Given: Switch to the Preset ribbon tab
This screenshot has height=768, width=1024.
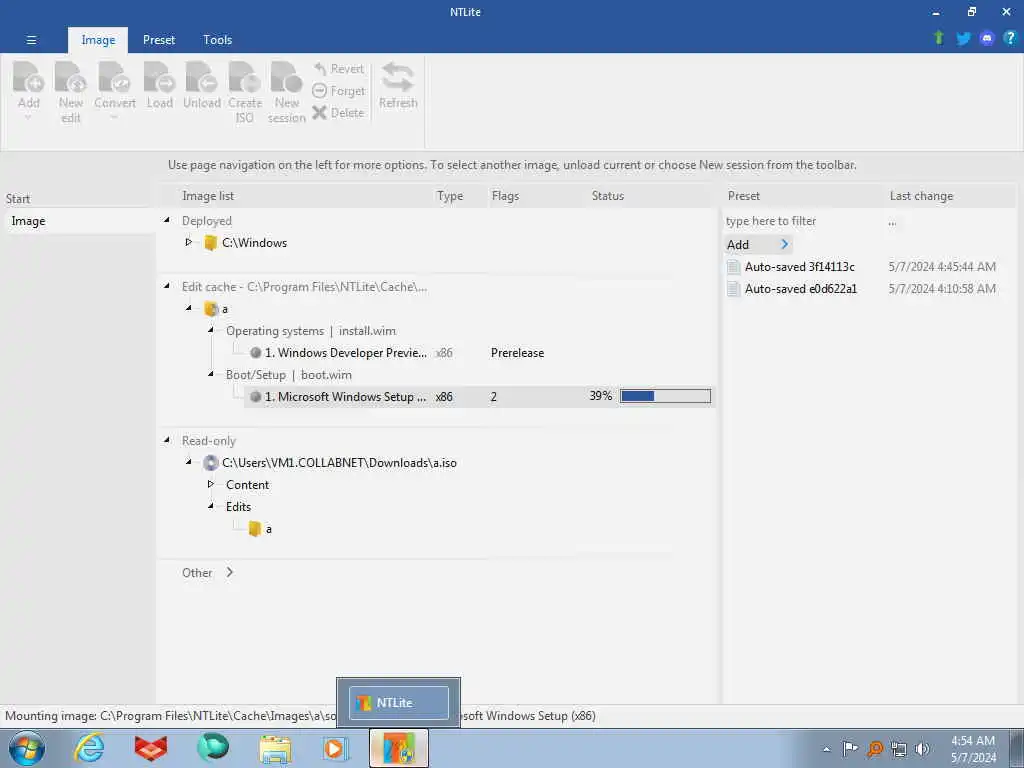Looking at the screenshot, I should [x=159, y=40].
